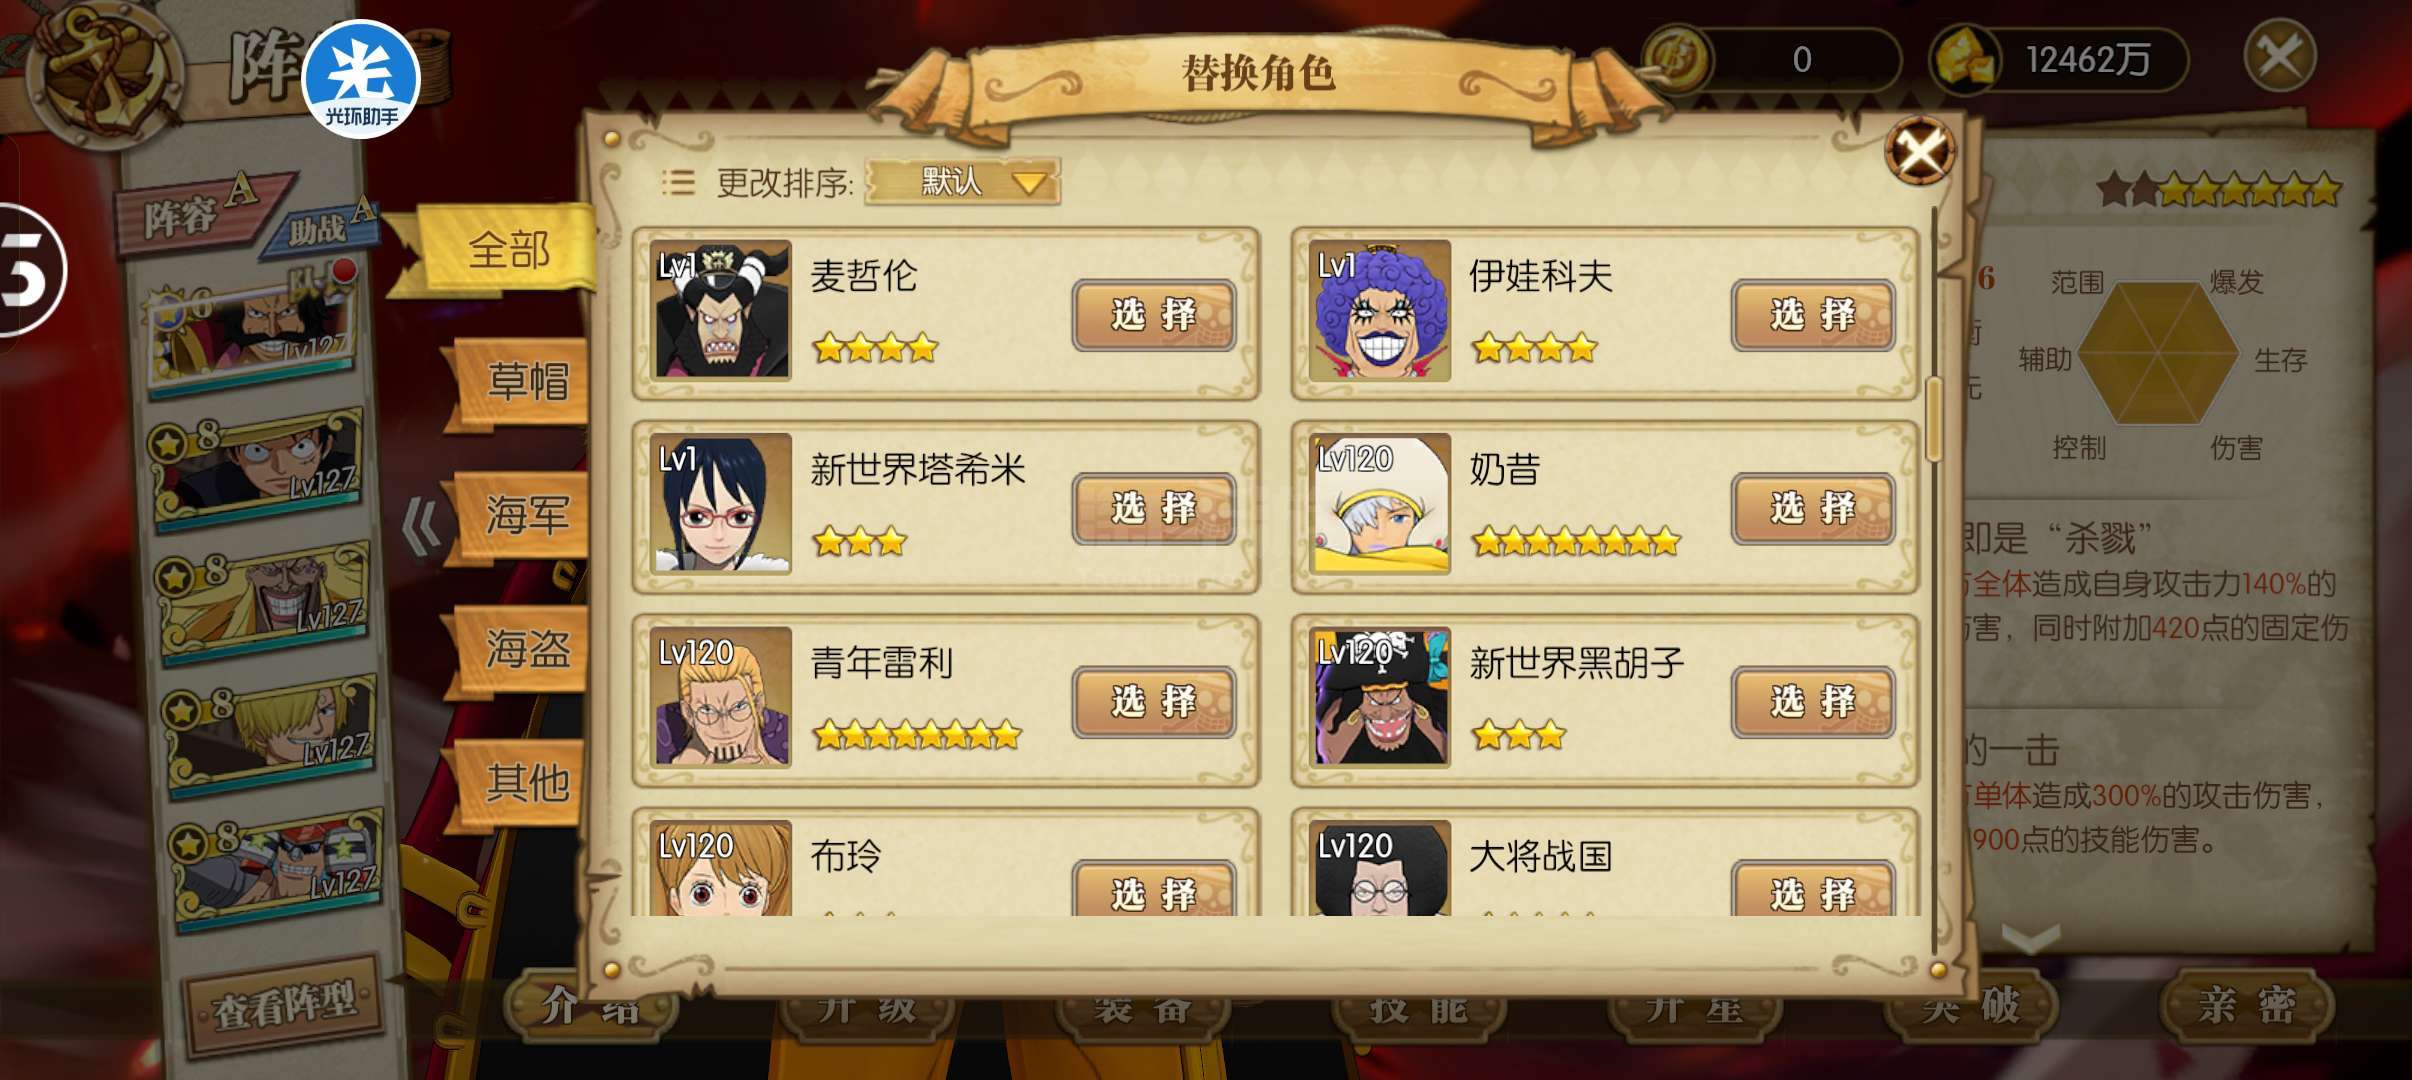Click the 查看阵型 button
2412x1080 pixels.
click(284, 1004)
